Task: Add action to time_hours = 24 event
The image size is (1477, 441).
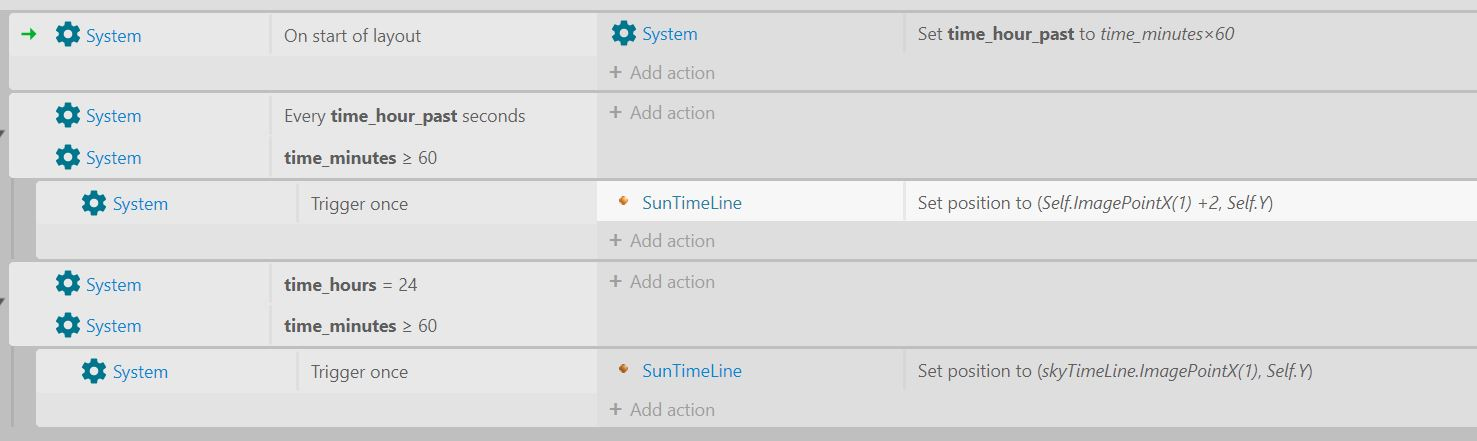Action: click(662, 282)
